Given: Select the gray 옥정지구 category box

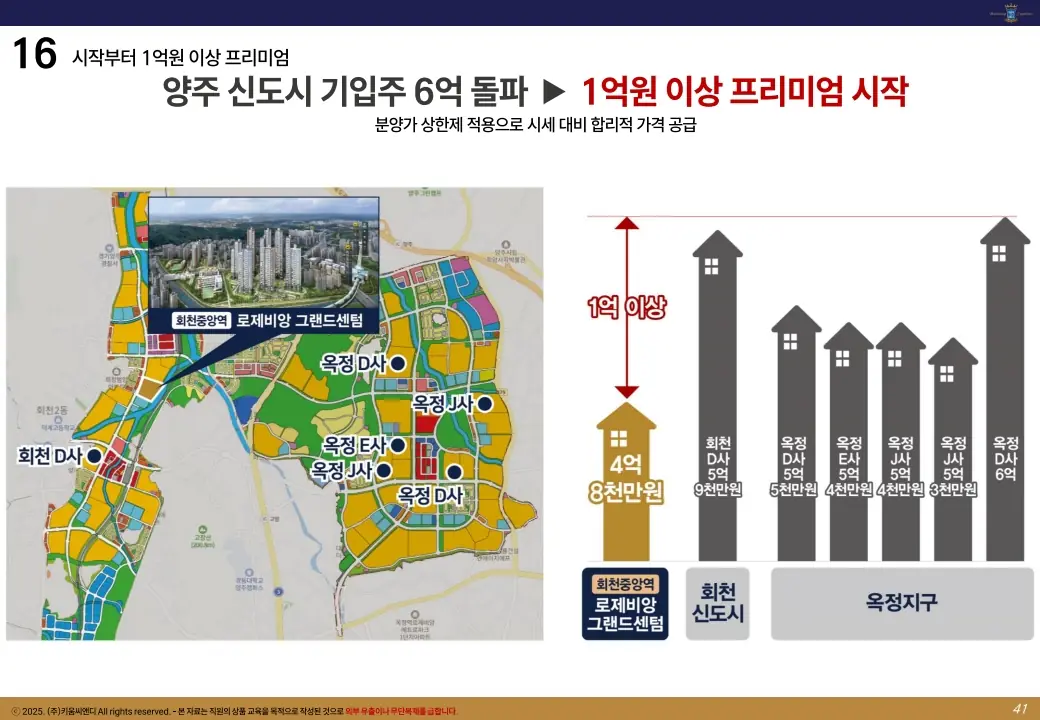Looking at the screenshot, I should point(901,604).
